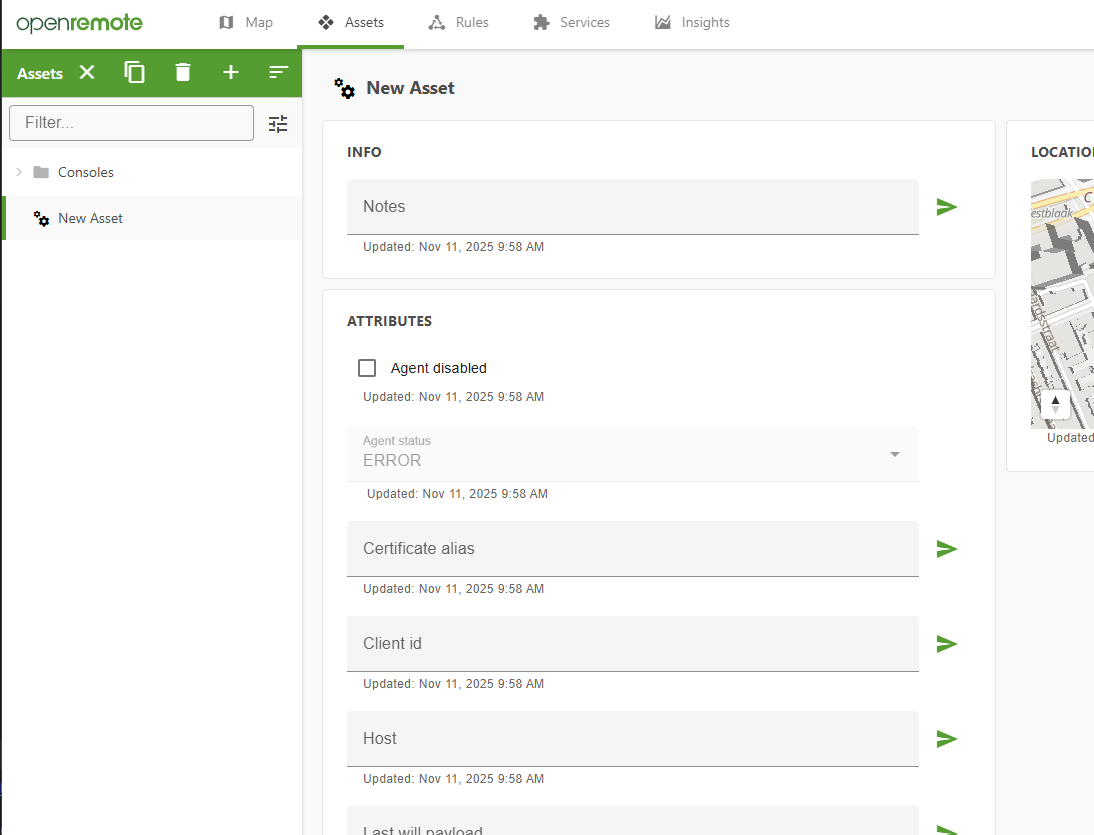Toggle the Agent disabled checkbox
Viewport: 1094px width, 835px height.
pos(367,368)
